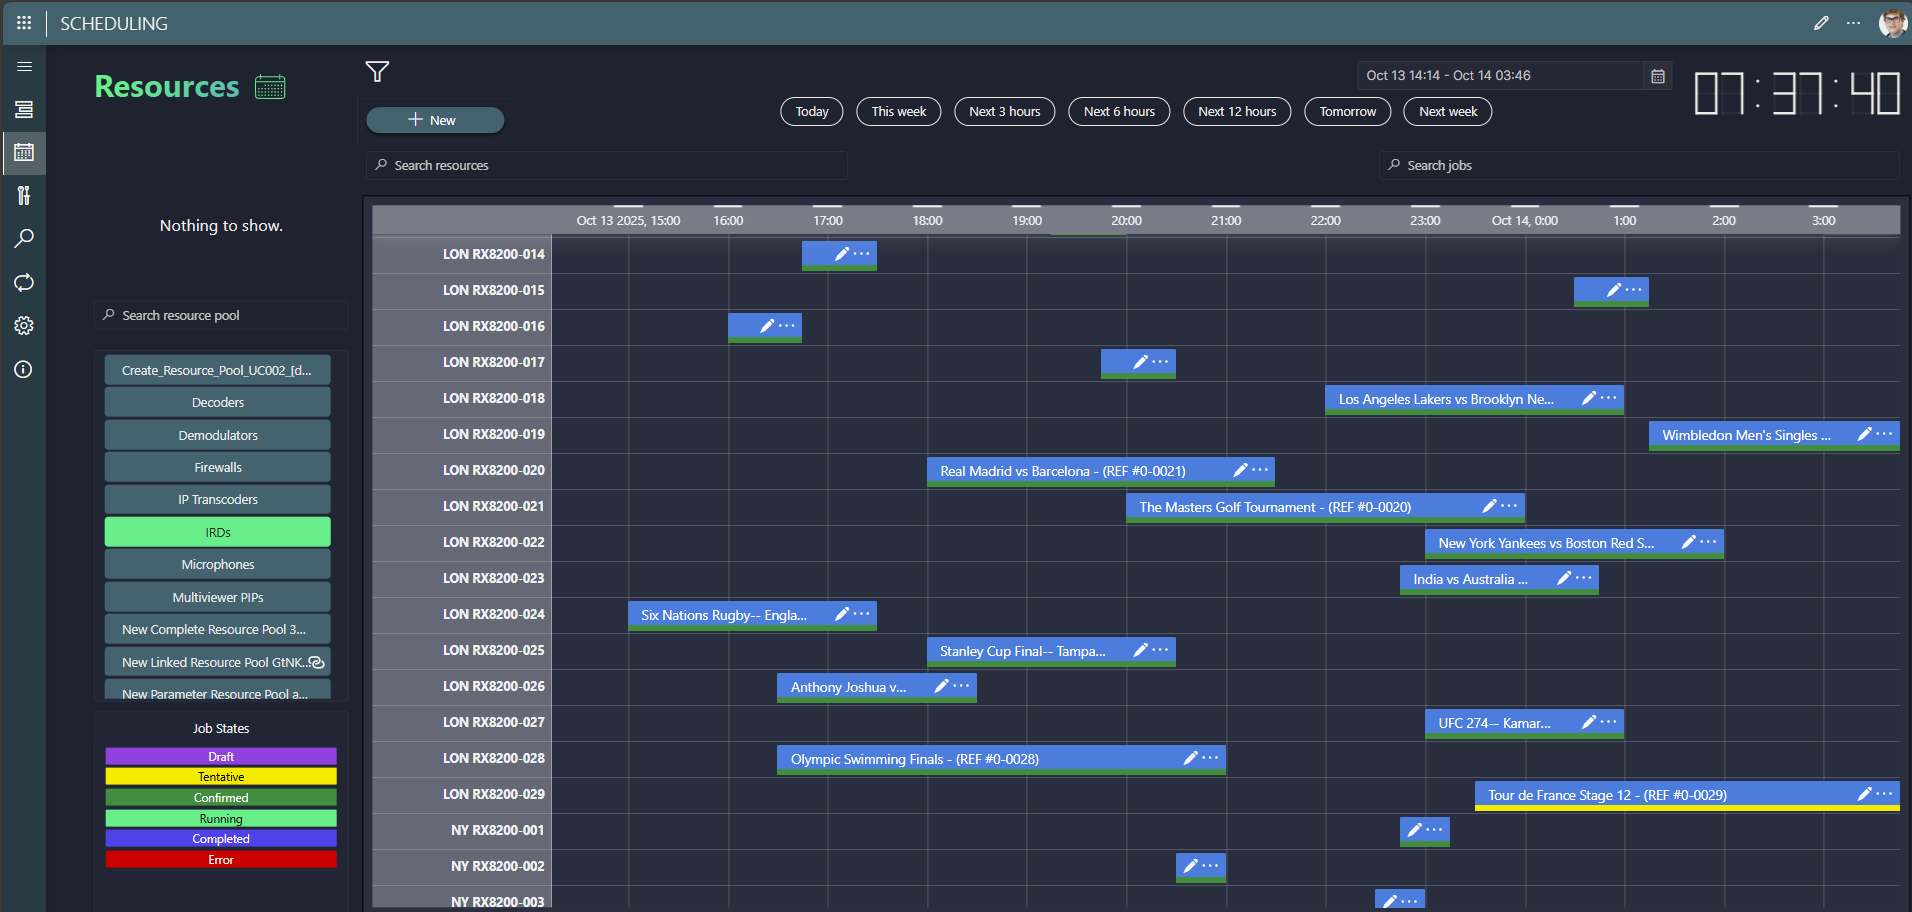Click the search magnifier in left sidebar
1912x912 pixels.
24,239
